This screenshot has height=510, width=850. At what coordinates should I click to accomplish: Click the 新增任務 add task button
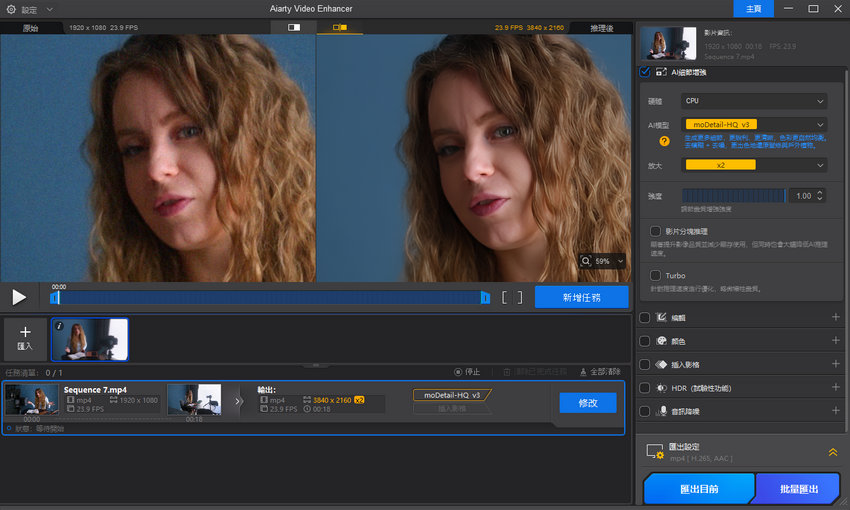581,297
